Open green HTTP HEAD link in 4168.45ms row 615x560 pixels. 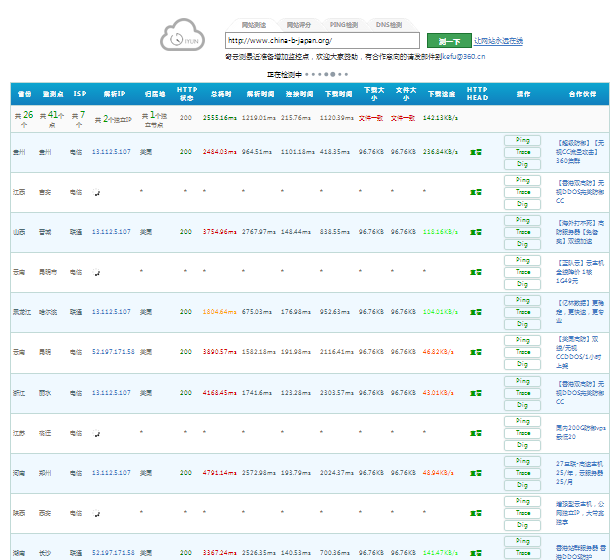(476, 393)
